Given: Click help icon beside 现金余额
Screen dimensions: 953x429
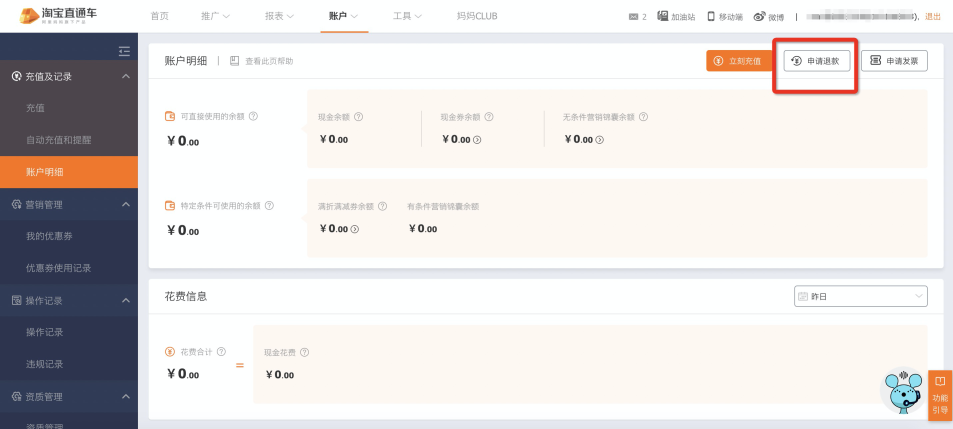Looking at the screenshot, I should coord(359,117).
